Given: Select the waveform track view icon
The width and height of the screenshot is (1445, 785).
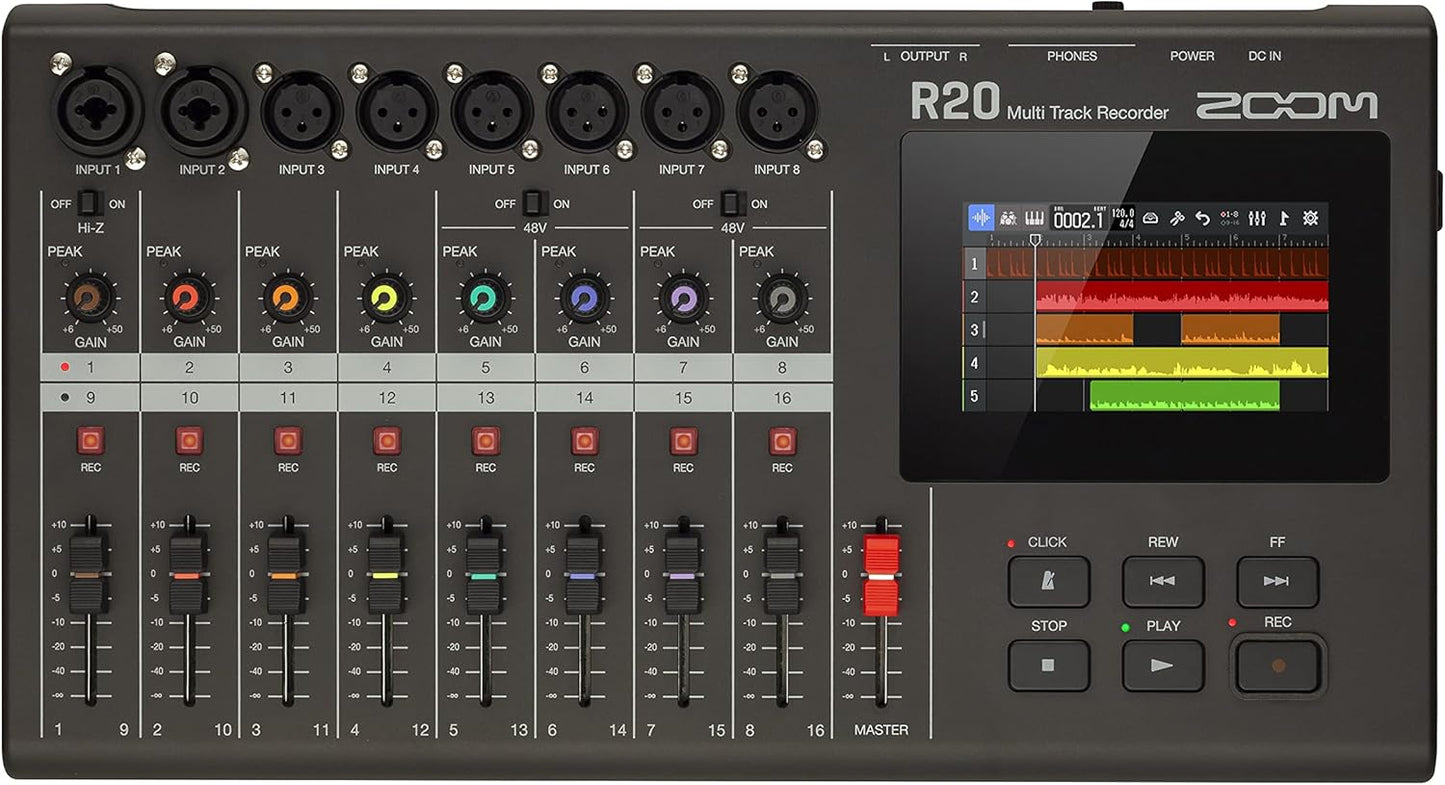Looking at the screenshot, I should tap(980, 217).
